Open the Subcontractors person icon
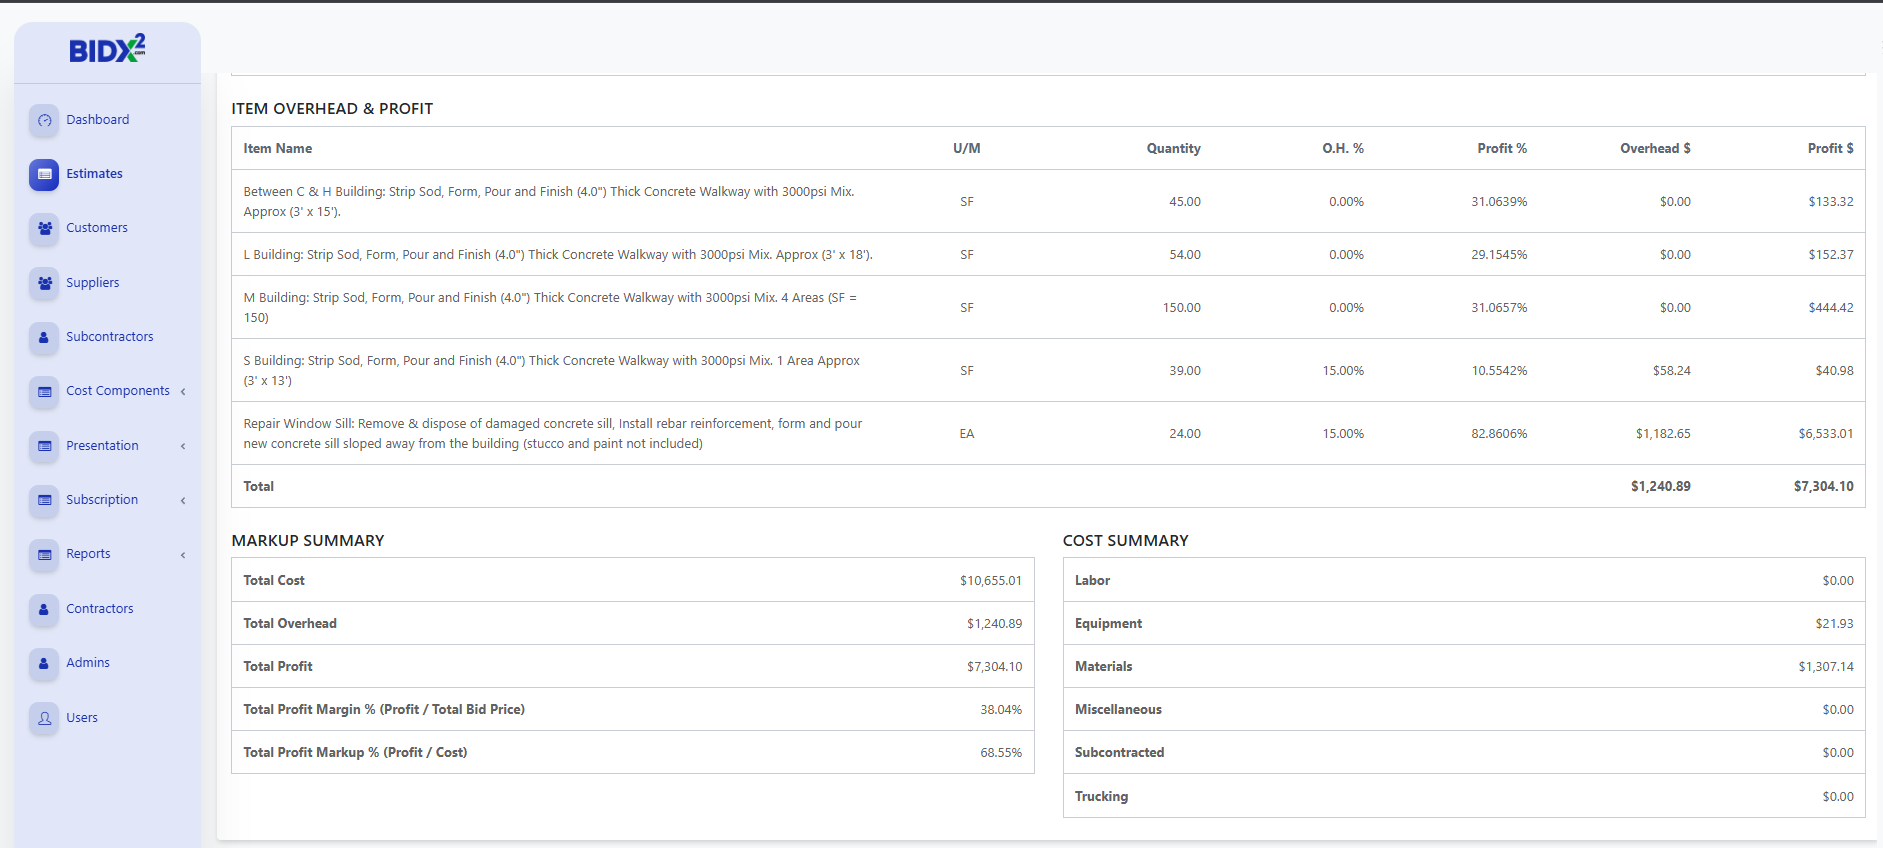The height and width of the screenshot is (848, 1883). tap(44, 337)
